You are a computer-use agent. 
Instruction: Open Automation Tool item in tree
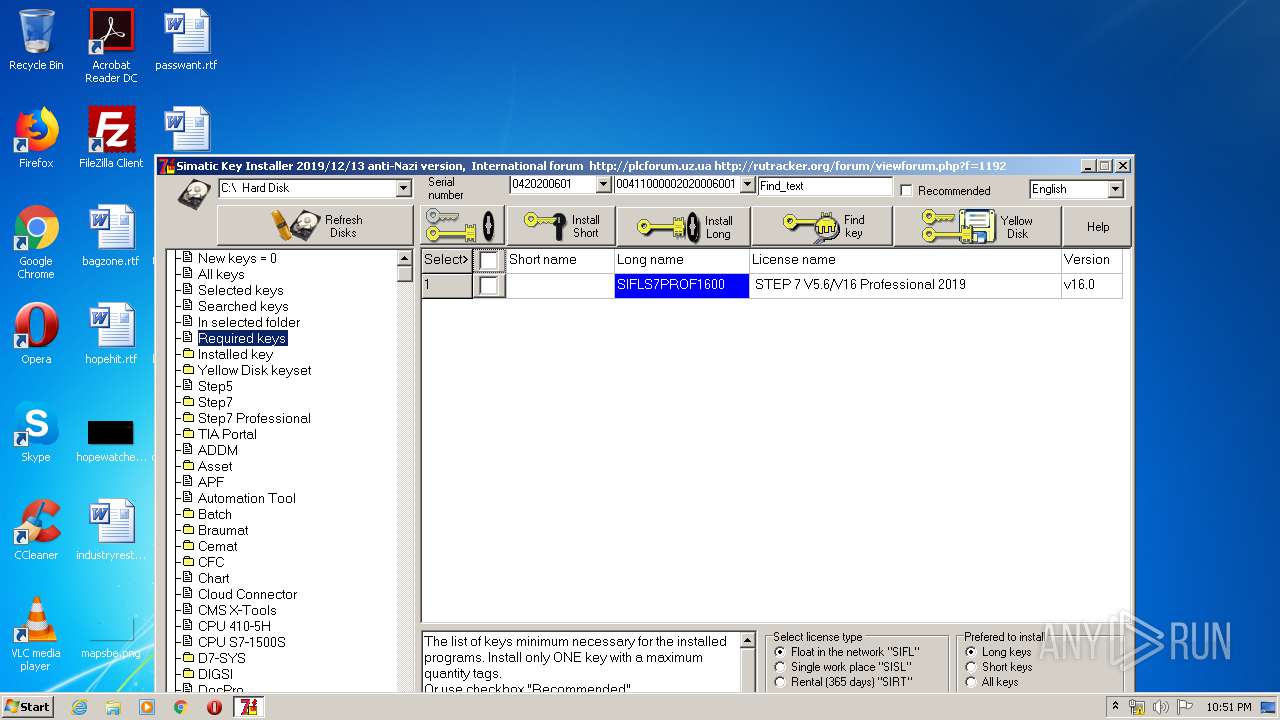(246, 498)
